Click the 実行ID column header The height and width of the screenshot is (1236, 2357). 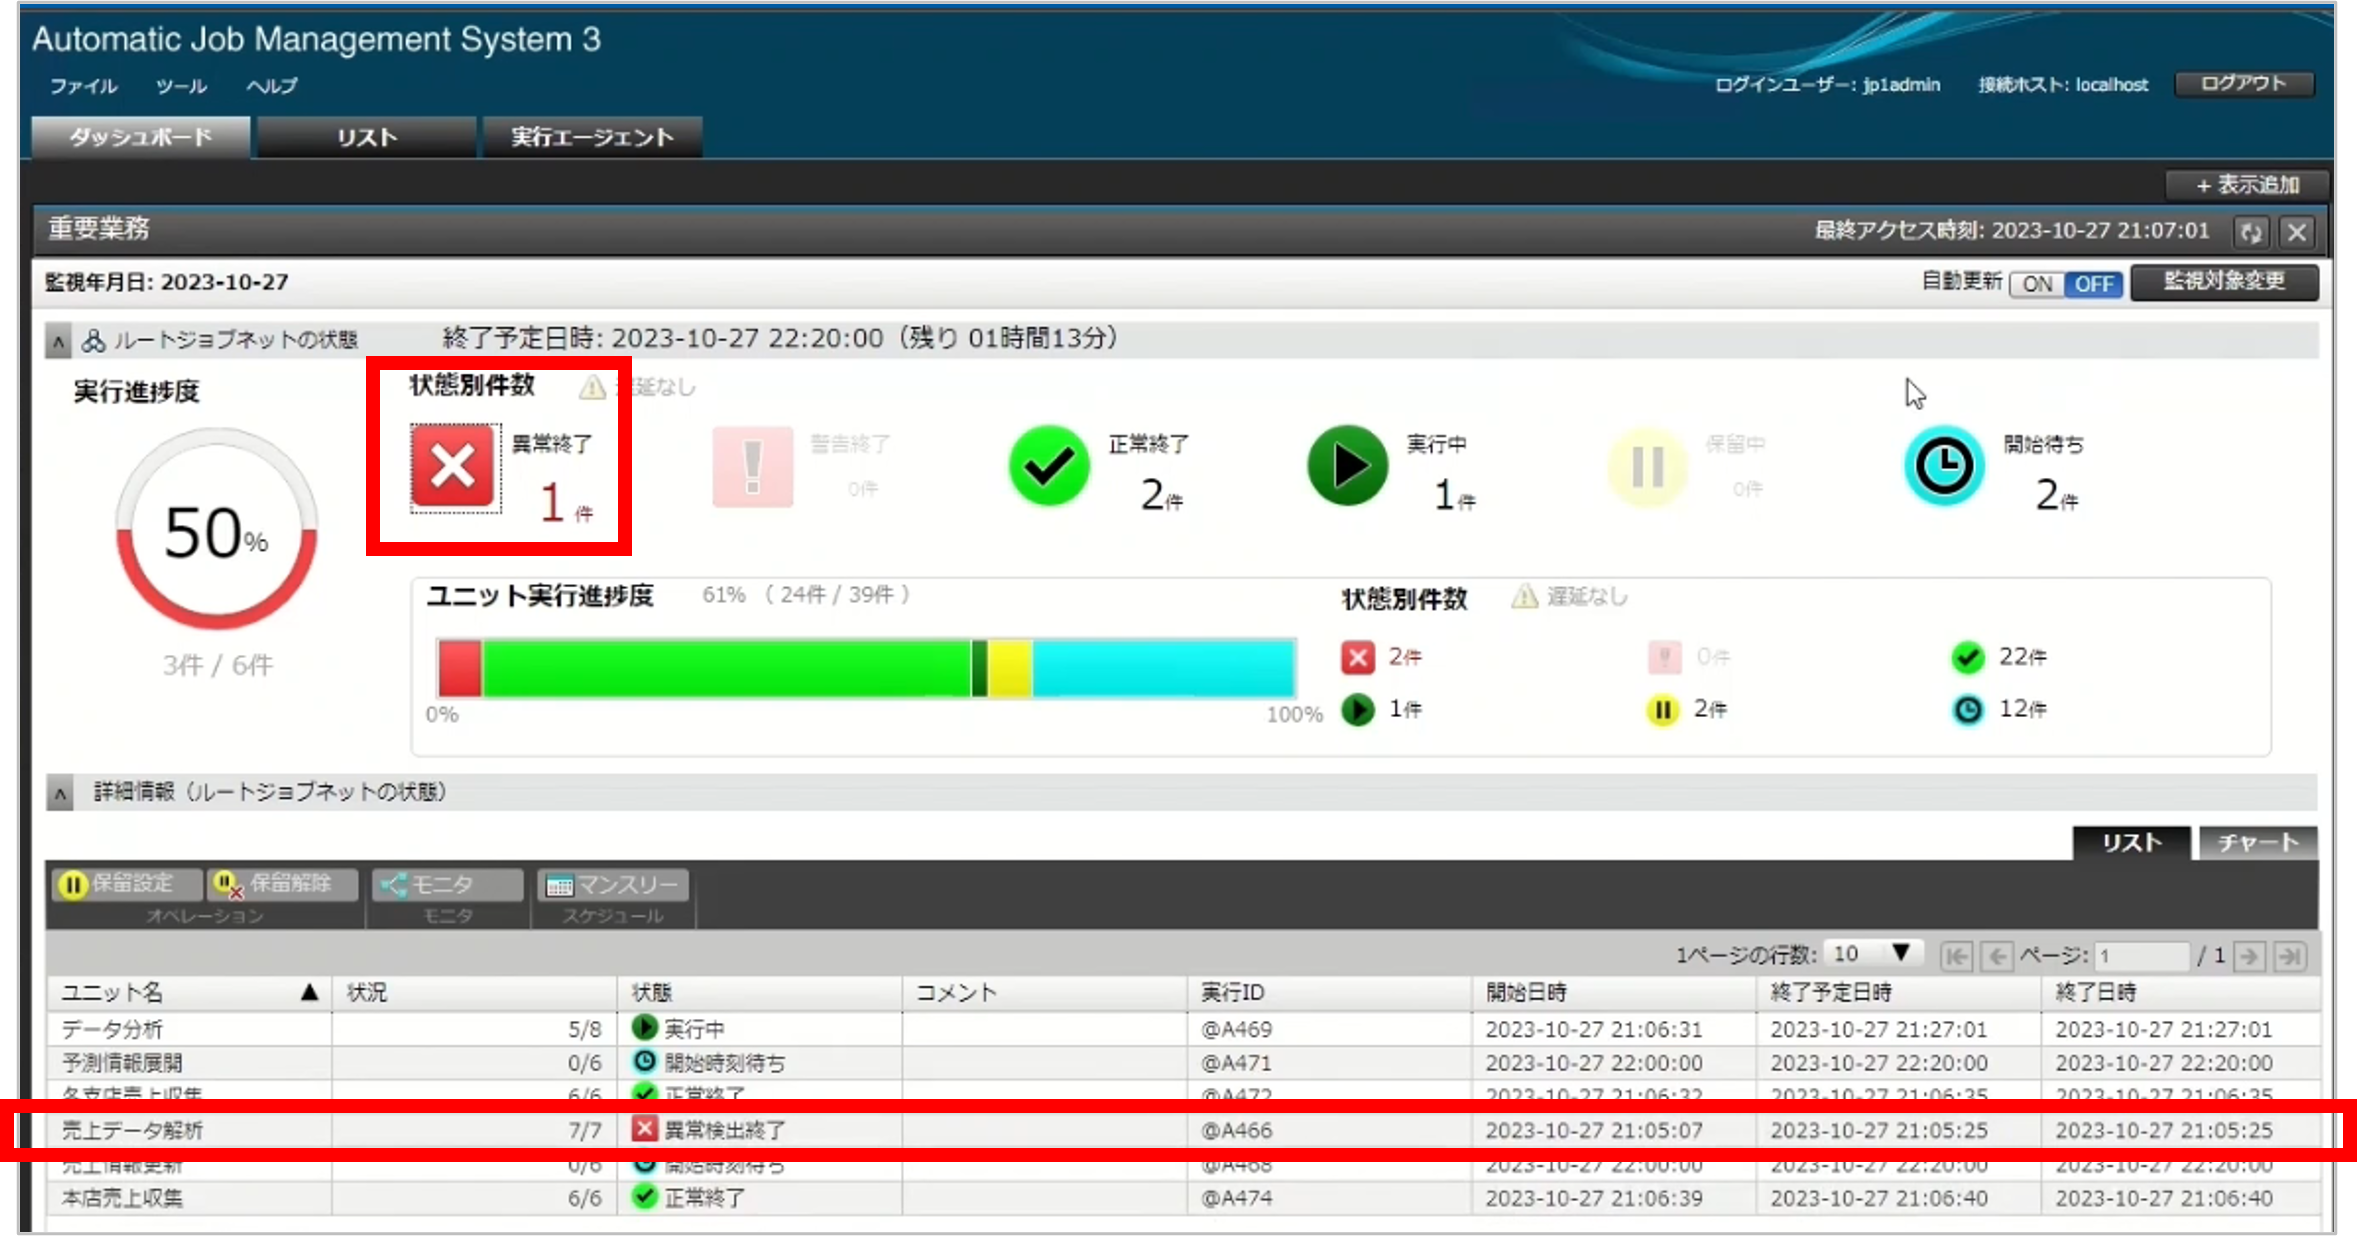point(1329,992)
